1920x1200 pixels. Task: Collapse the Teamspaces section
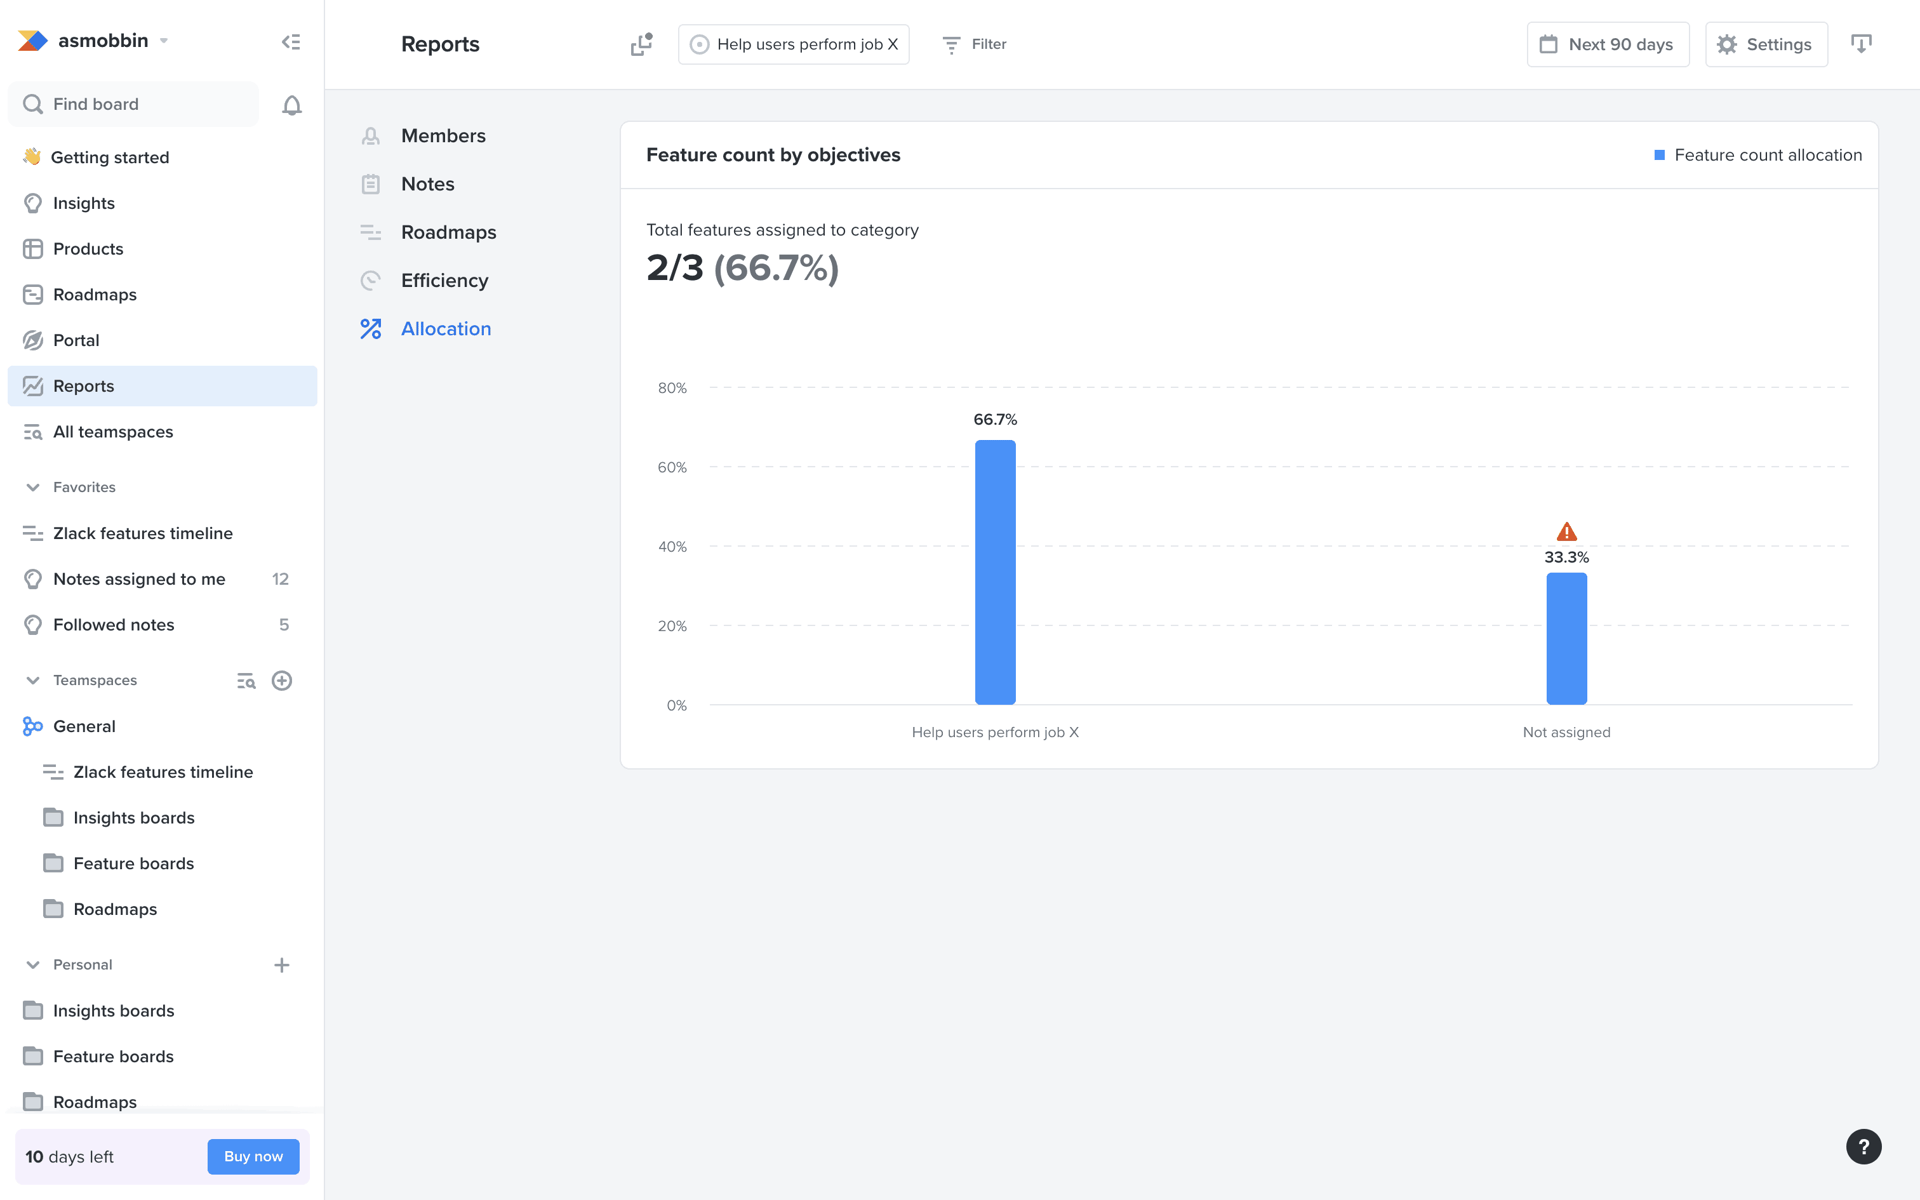[x=33, y=681]
